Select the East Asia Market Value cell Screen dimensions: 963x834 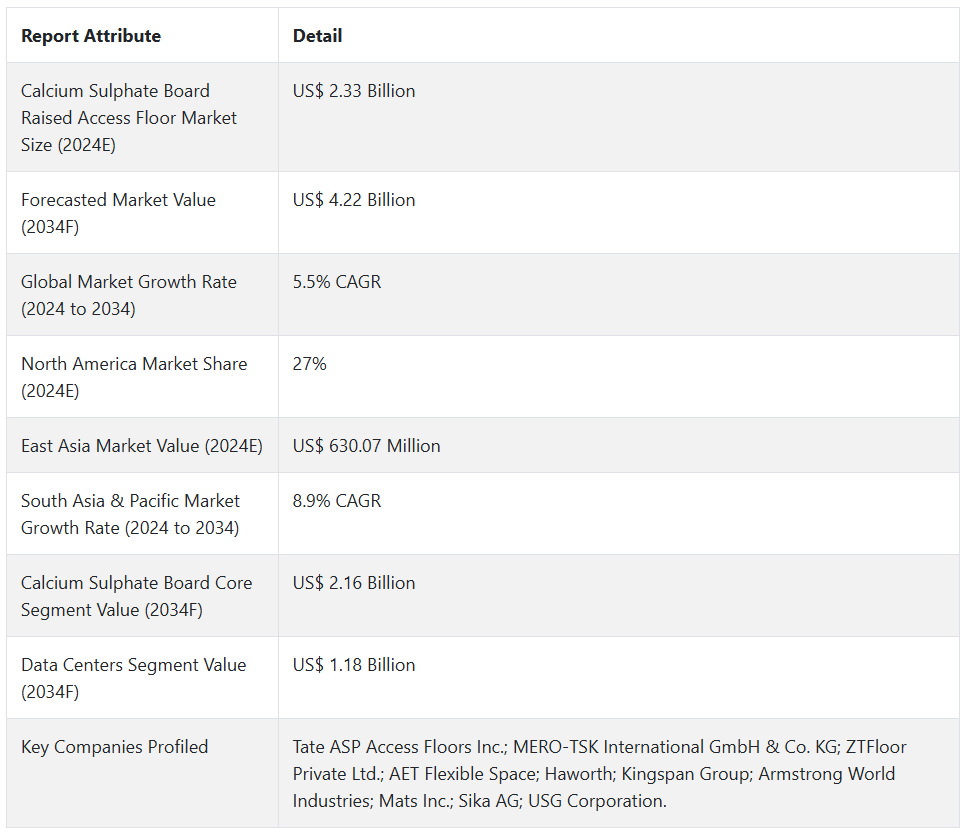pos(142,446)
